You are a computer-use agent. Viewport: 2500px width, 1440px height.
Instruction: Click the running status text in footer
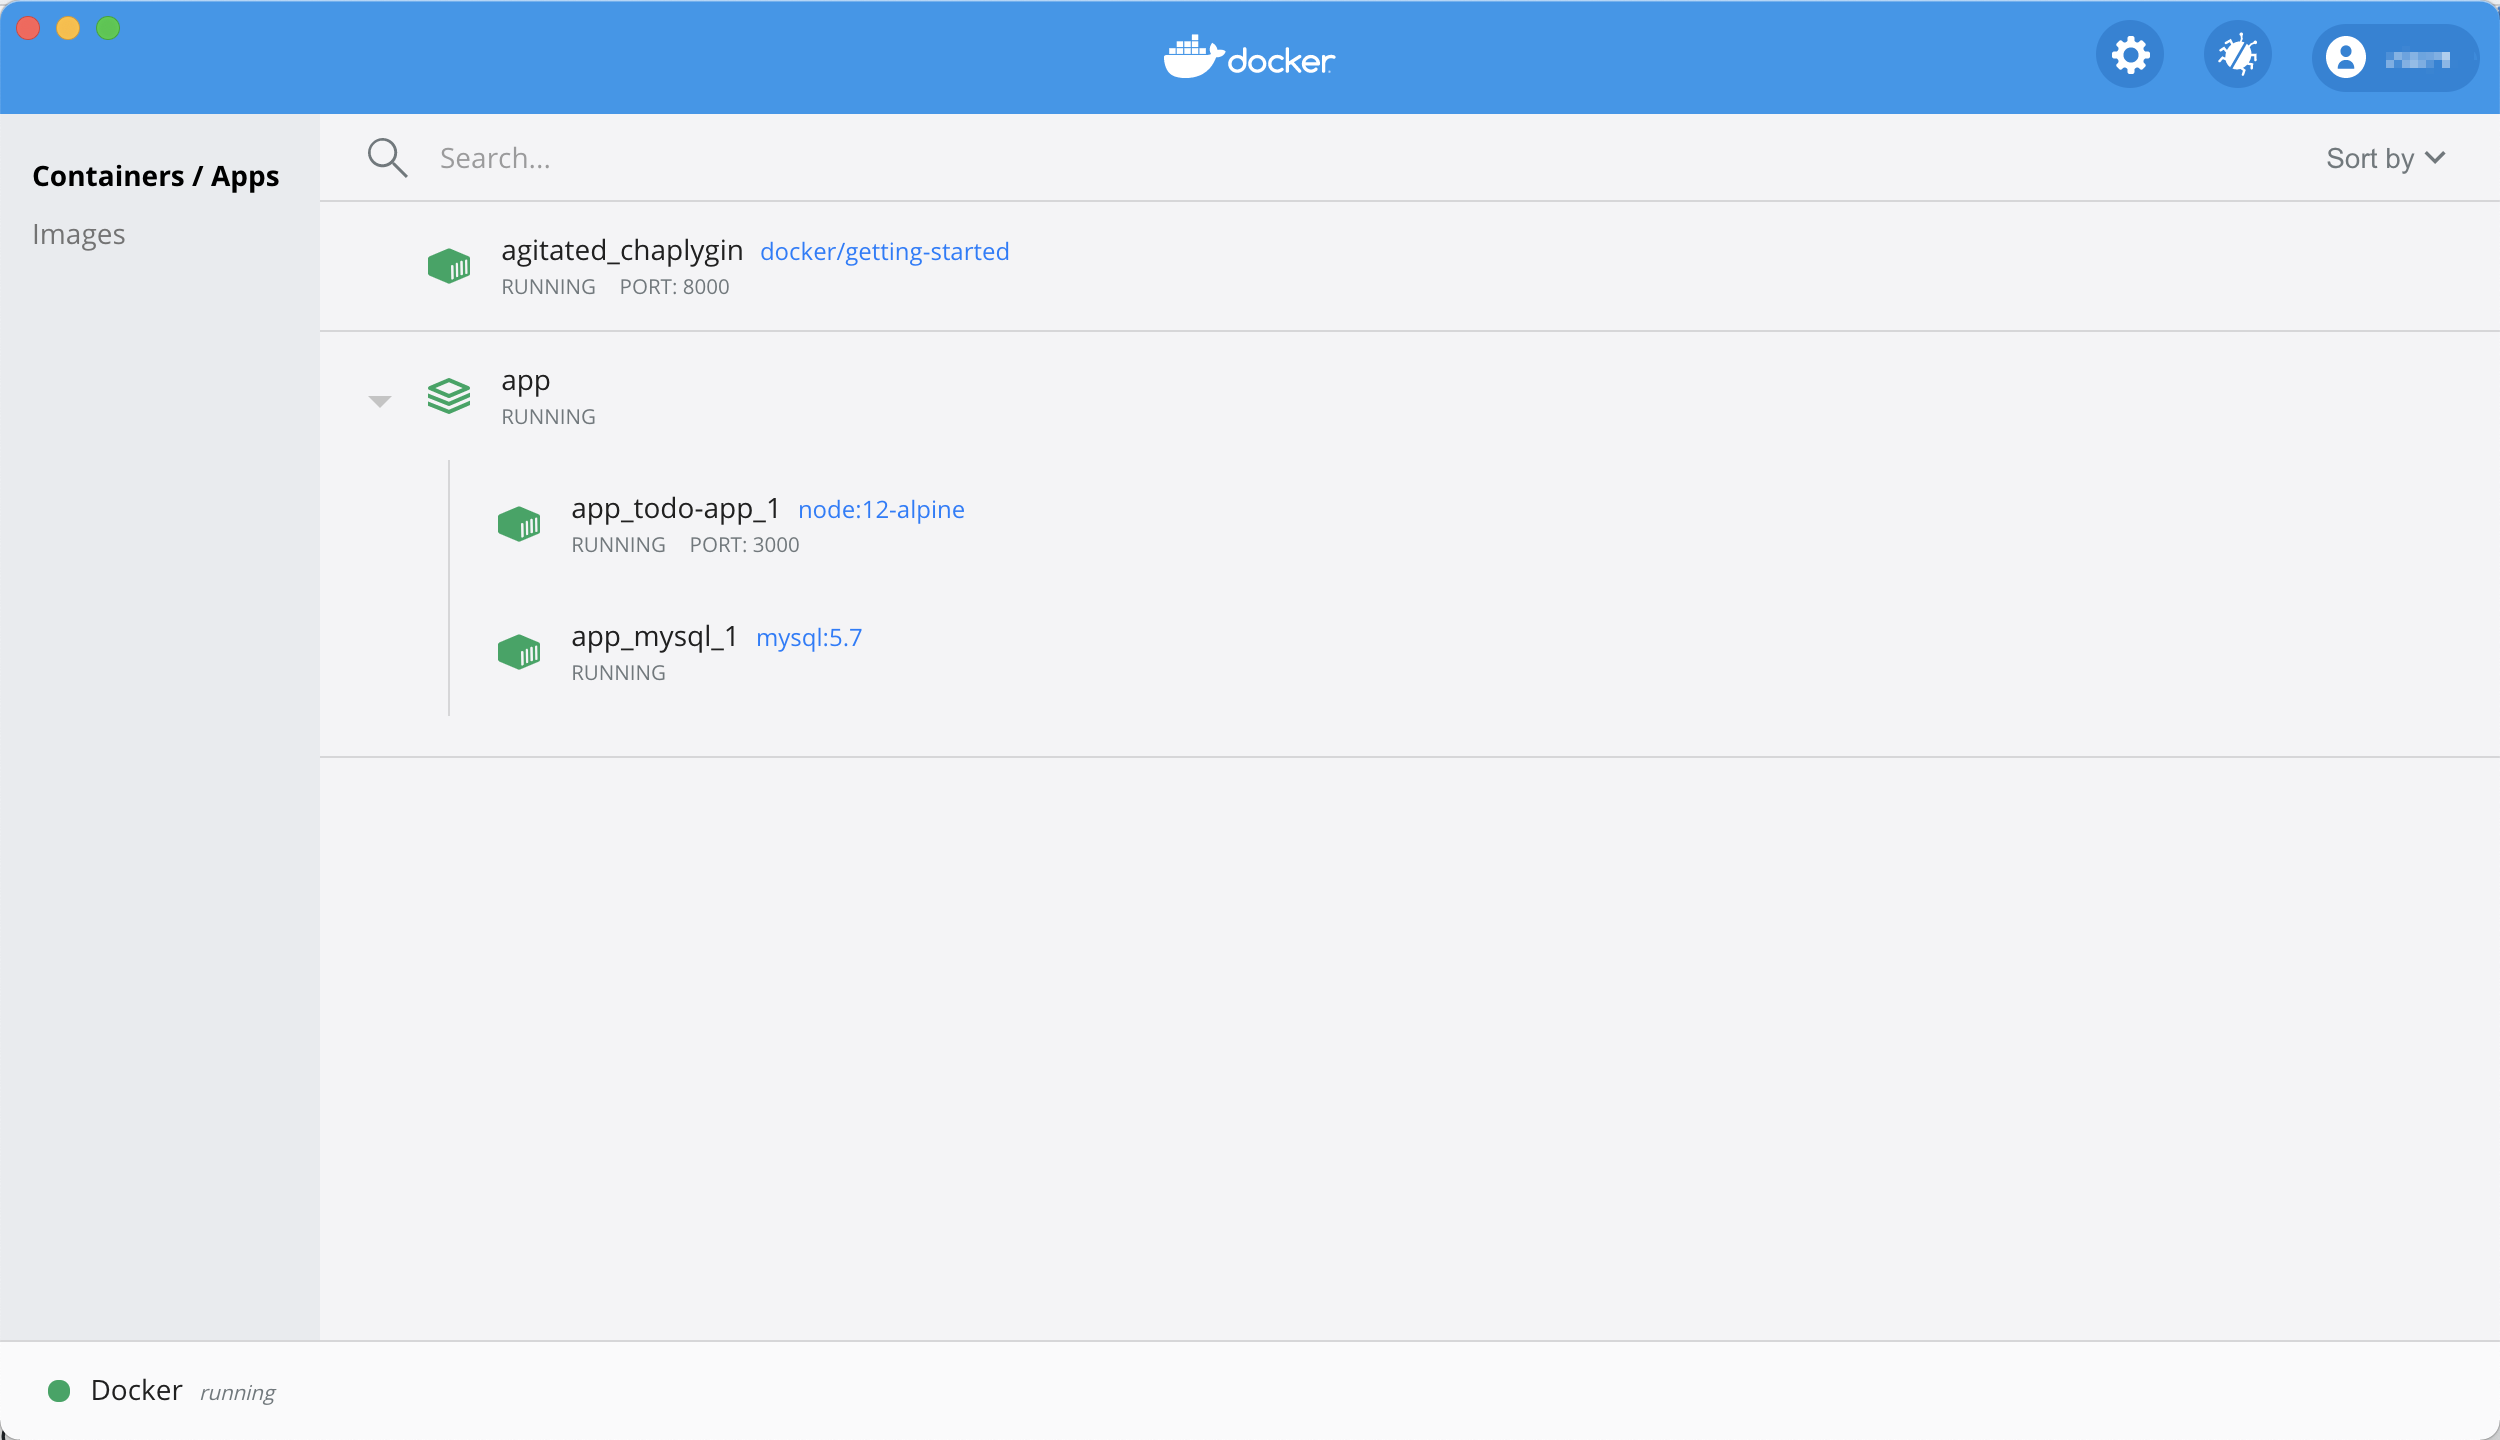238,1393
